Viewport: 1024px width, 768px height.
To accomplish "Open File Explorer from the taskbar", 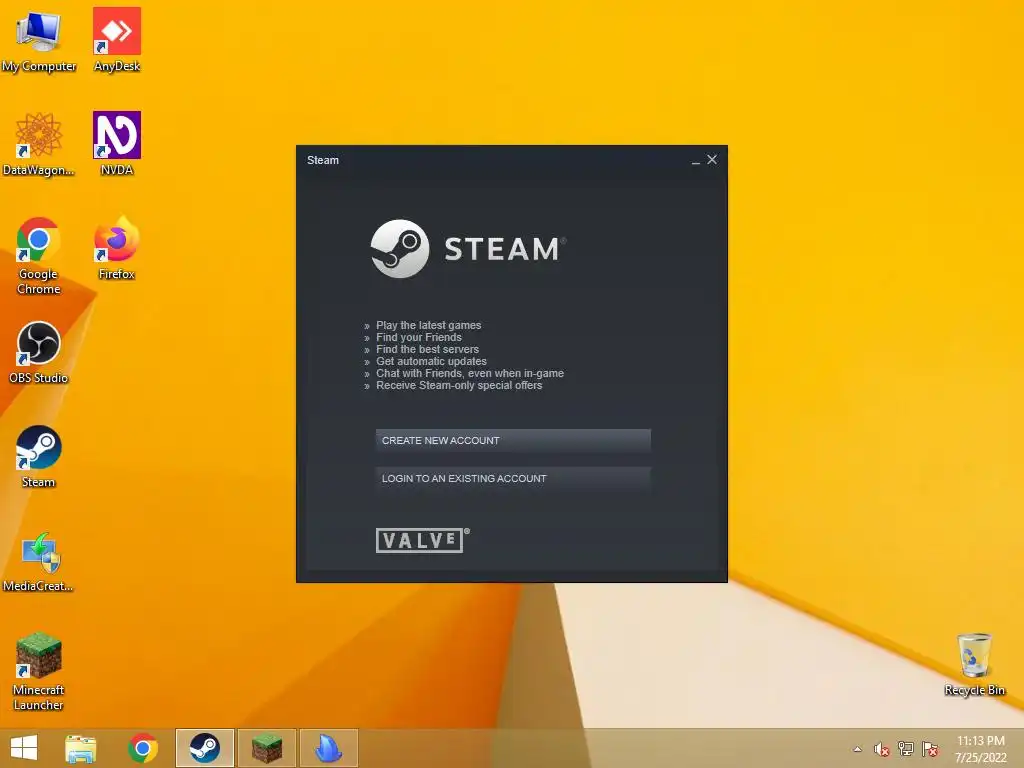I will point(80,748).
